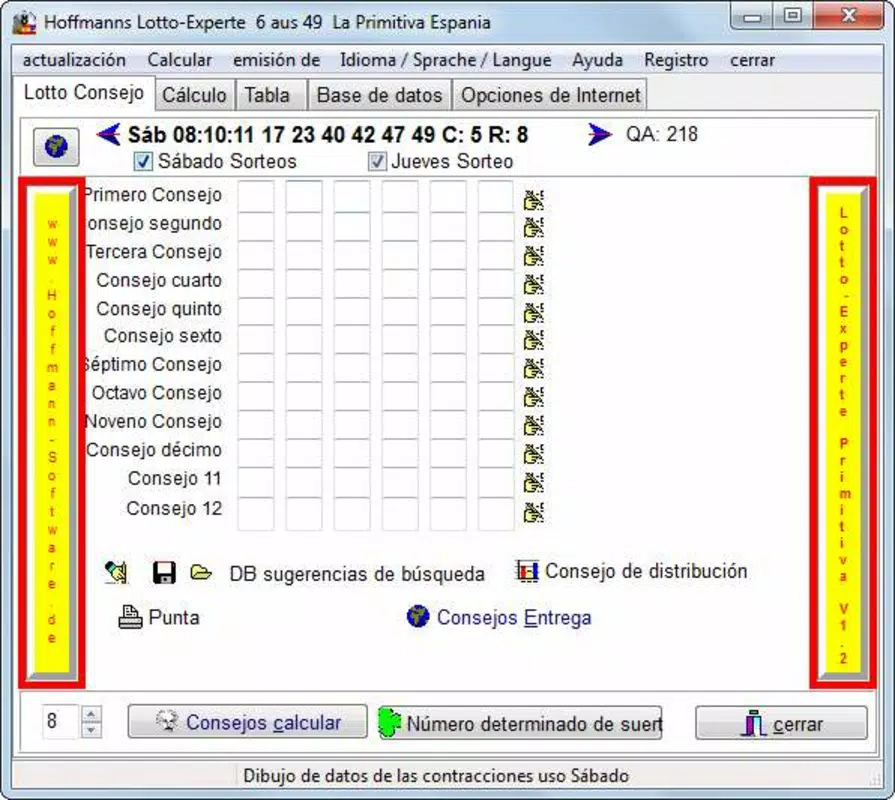Open the Calcular menu
The image size is (895, 800).
pyautogui.click(x=179, y=60)
